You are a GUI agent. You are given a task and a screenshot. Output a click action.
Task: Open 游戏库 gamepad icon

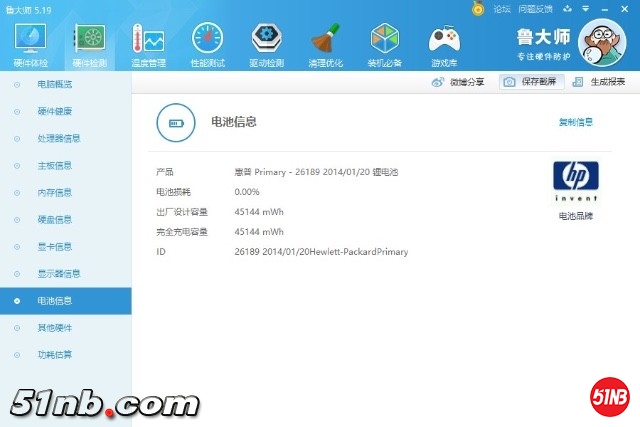pos(444,44)
